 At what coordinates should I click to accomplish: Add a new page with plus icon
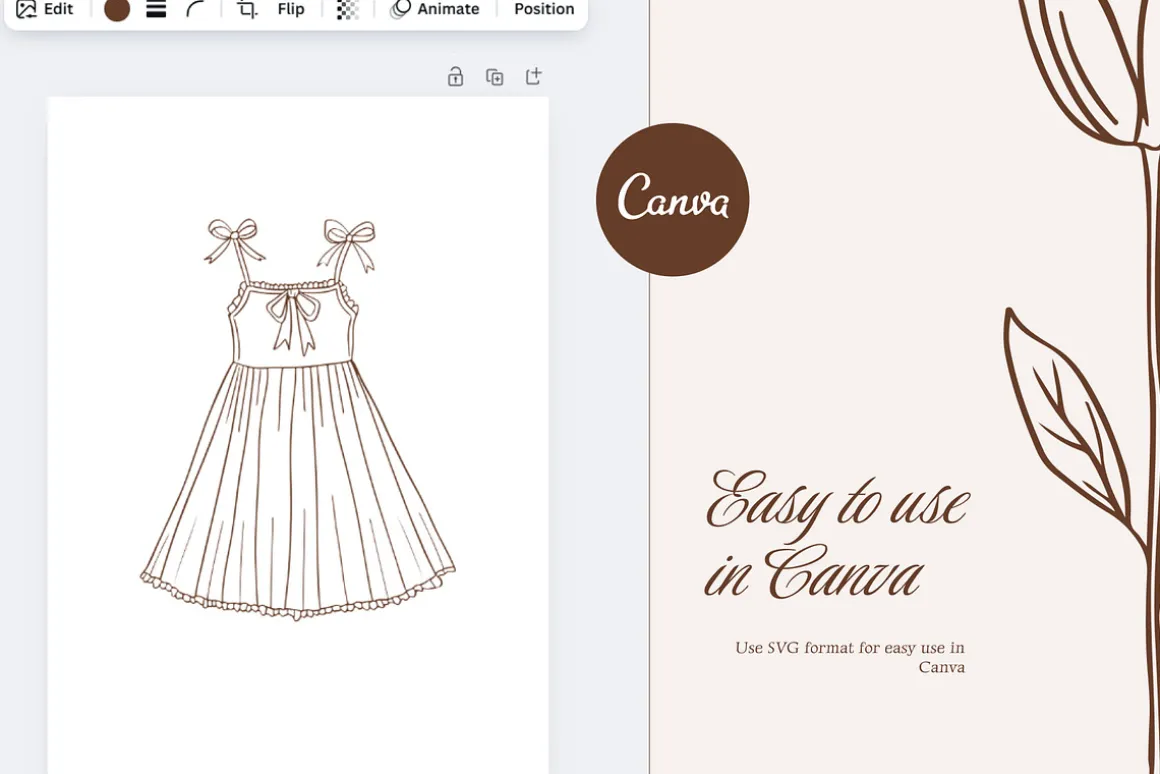(533, 76)
